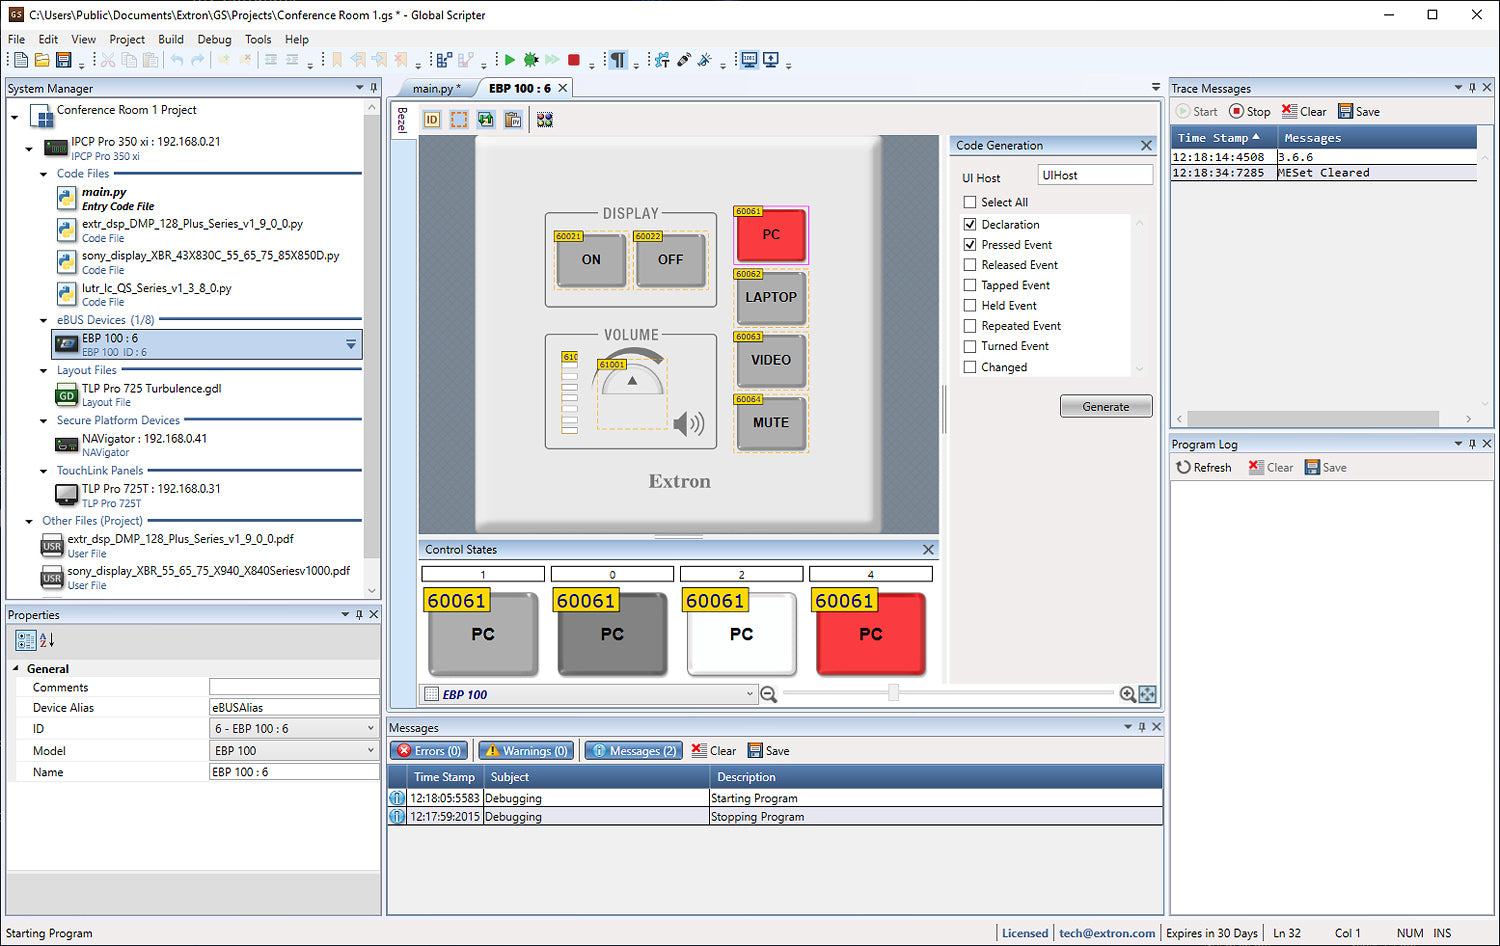Show control IDs with the ID icon
The image size is (1500, 946).
pyautogui.click(x=432, y=120)
